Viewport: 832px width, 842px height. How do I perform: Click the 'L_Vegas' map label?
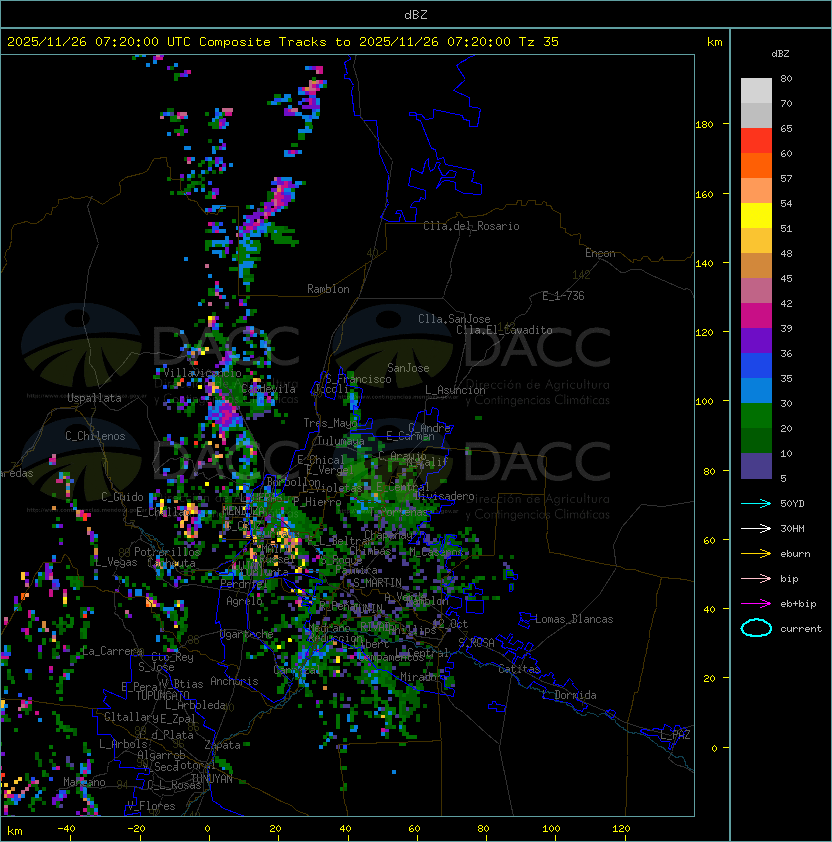pos(117,562)
